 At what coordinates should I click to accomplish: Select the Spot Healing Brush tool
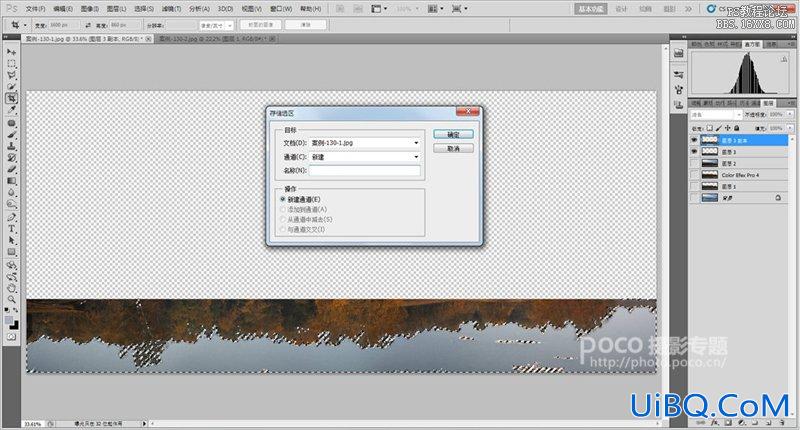coord(11,123)
